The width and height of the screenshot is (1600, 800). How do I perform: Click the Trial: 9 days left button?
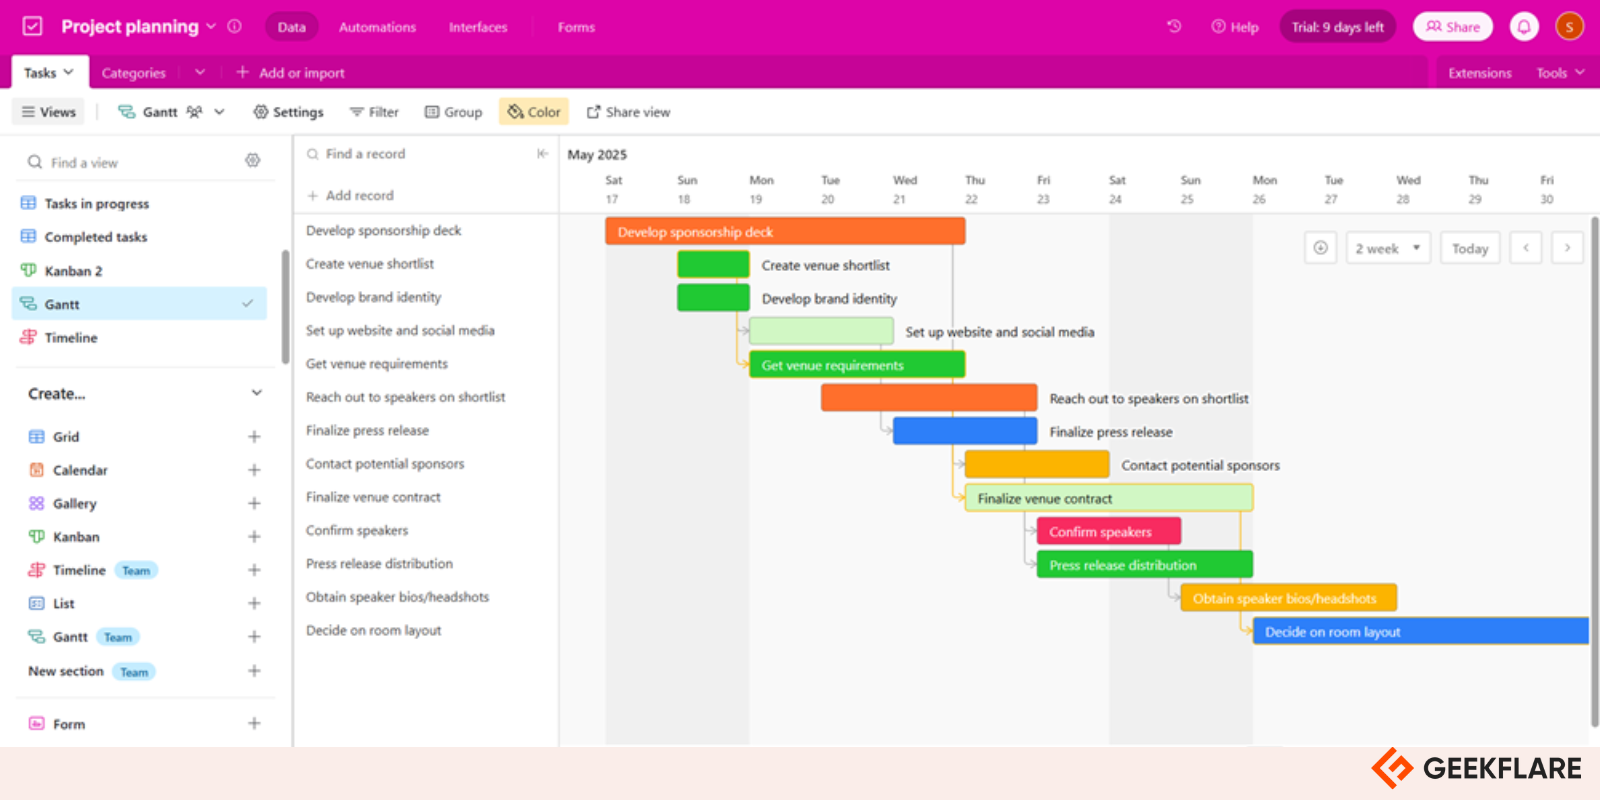click(1338, 27)
